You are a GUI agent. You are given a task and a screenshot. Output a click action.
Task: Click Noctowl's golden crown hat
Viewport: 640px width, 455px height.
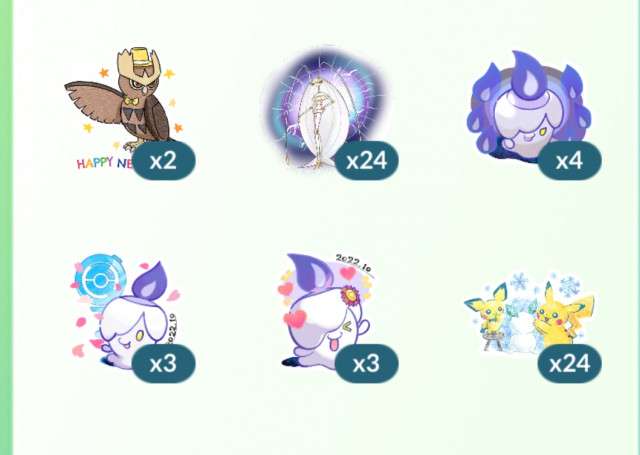[139, 61]
